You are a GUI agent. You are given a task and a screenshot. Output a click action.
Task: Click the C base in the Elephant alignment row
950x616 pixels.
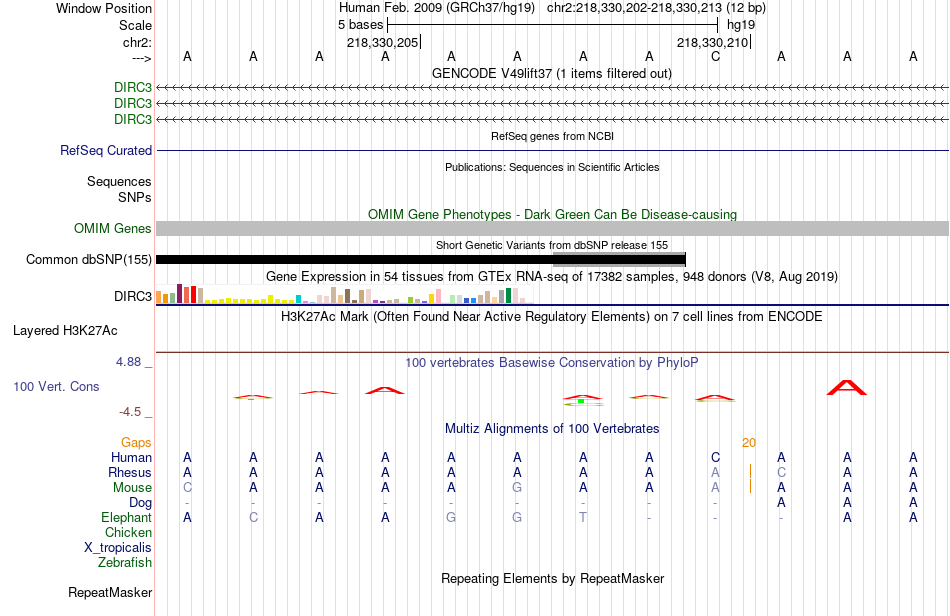(x=253, y=517)
